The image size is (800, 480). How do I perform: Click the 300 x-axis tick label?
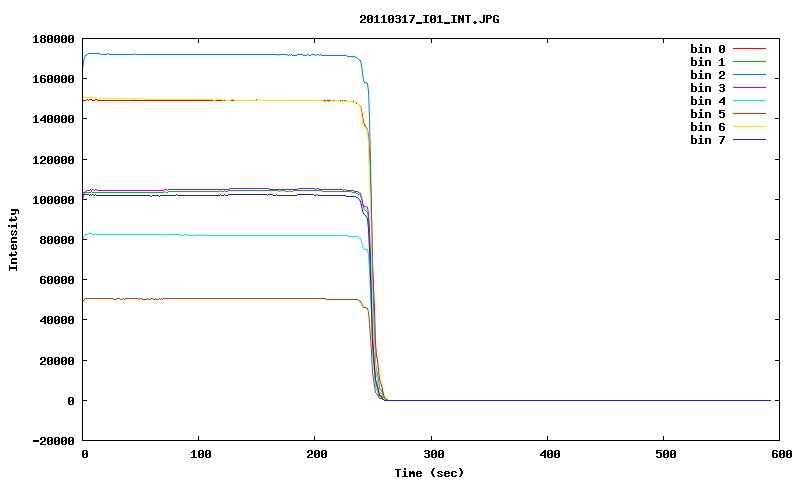433,454
